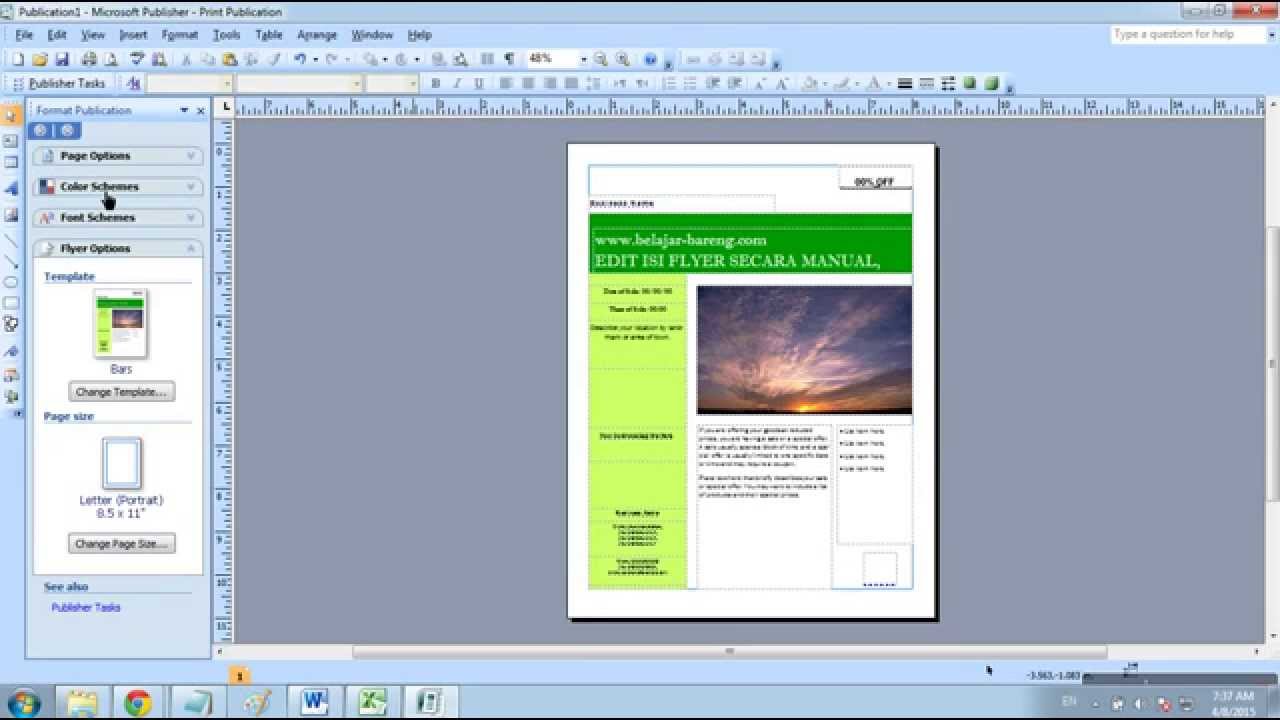1280x720 pixels.
Task: Open the Publisher Tasks link under See also
Action: [86, 607]
